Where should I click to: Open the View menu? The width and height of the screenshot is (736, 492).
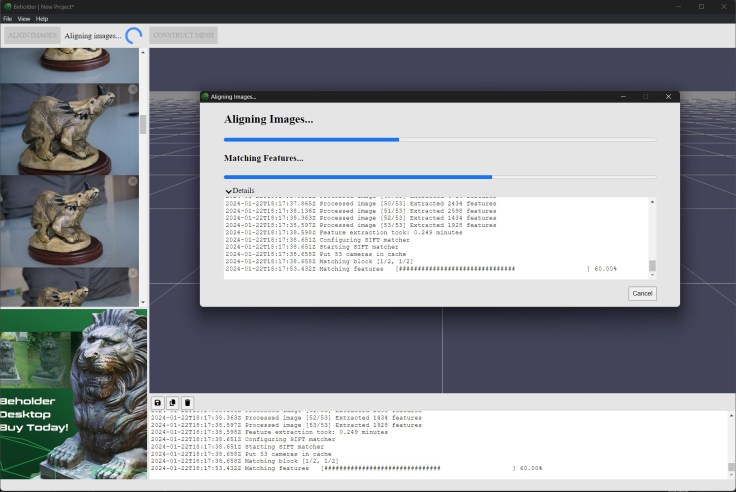tap(23, 19)
